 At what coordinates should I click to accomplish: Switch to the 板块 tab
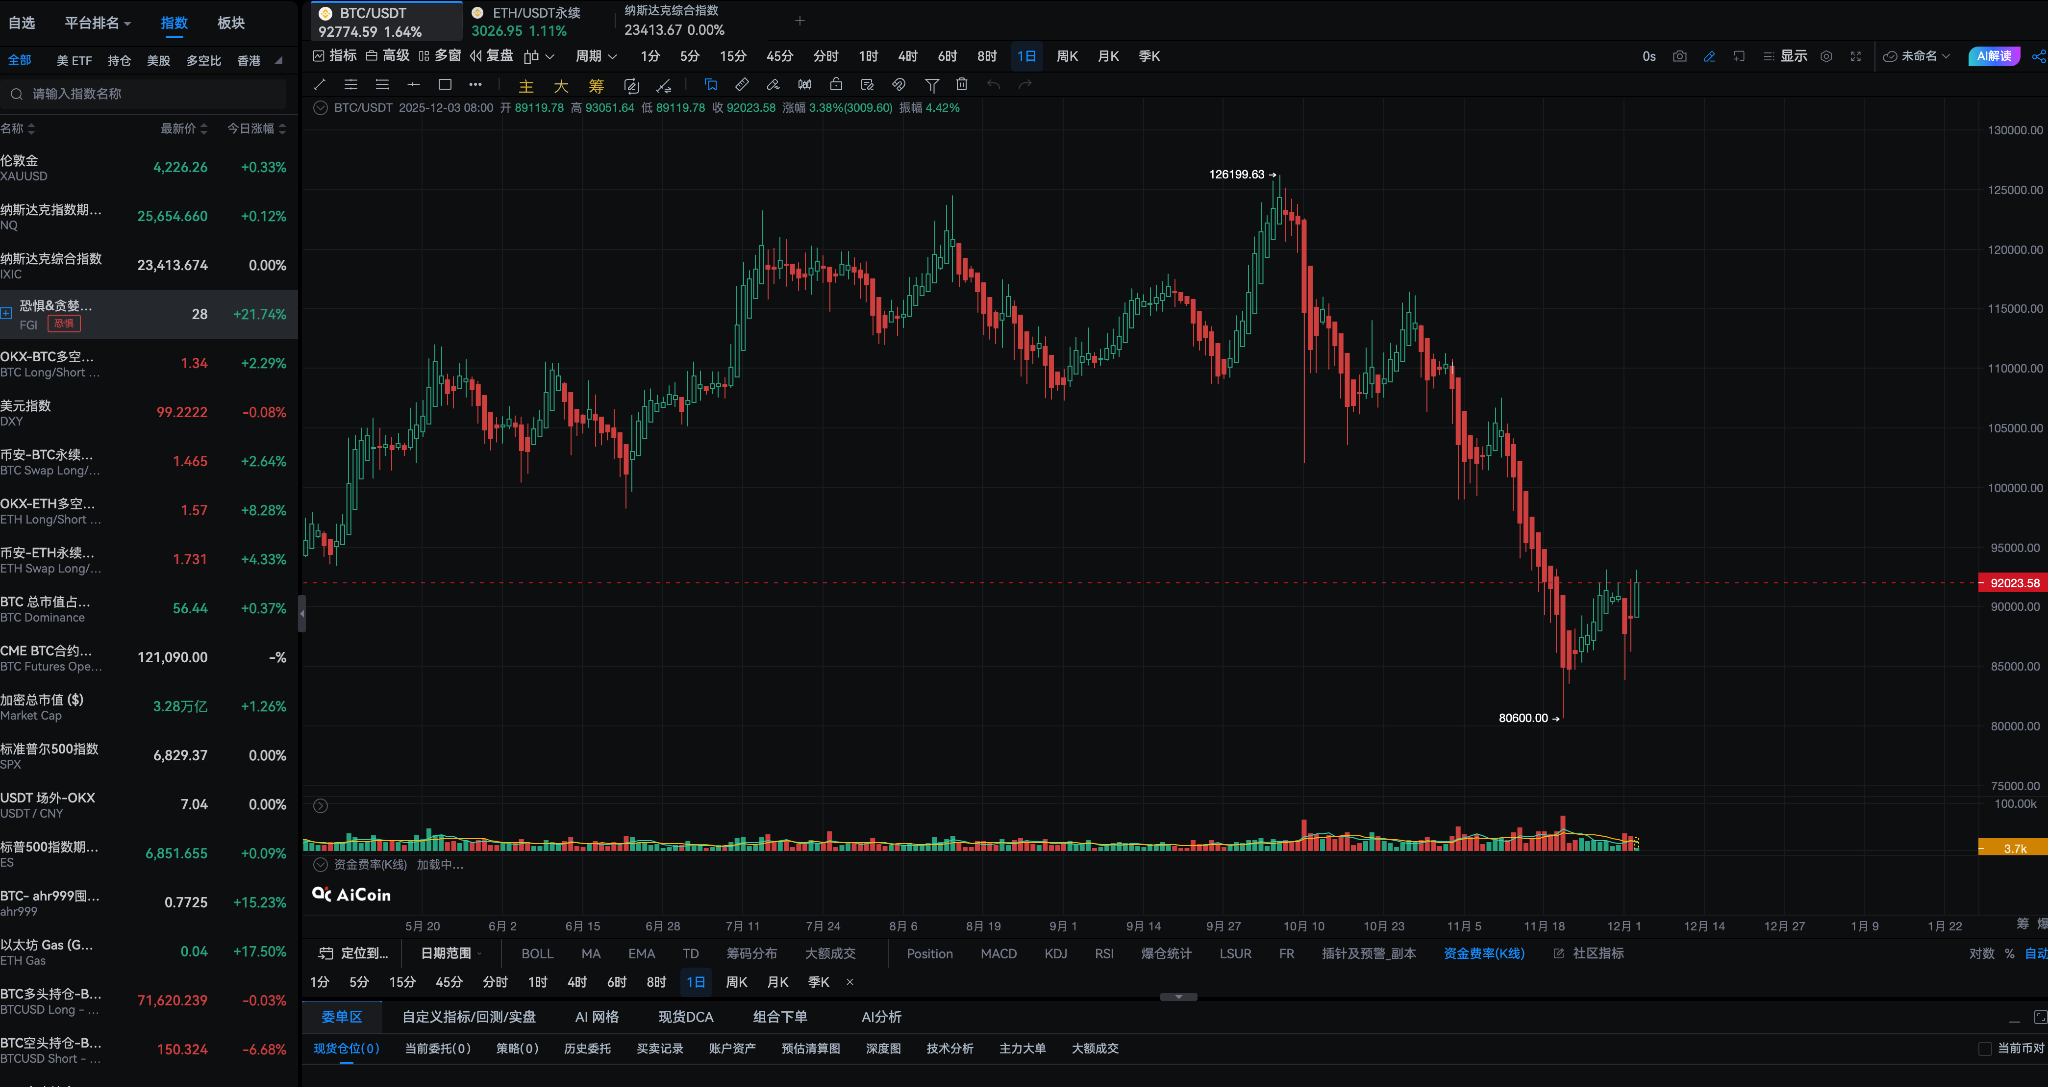(x=231, y=23)
